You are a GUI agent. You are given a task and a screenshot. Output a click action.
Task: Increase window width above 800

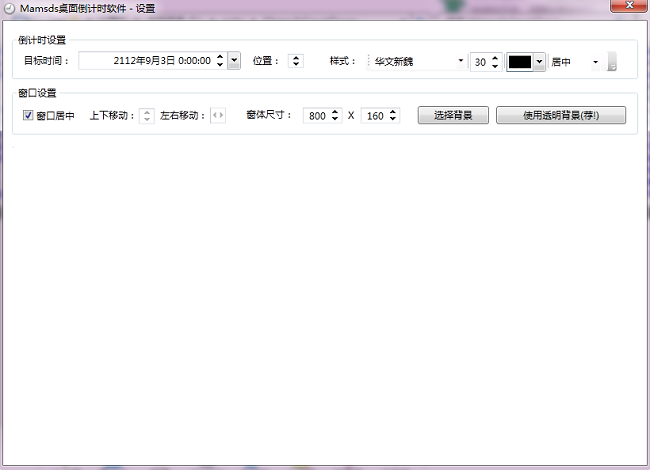point(335,112)
